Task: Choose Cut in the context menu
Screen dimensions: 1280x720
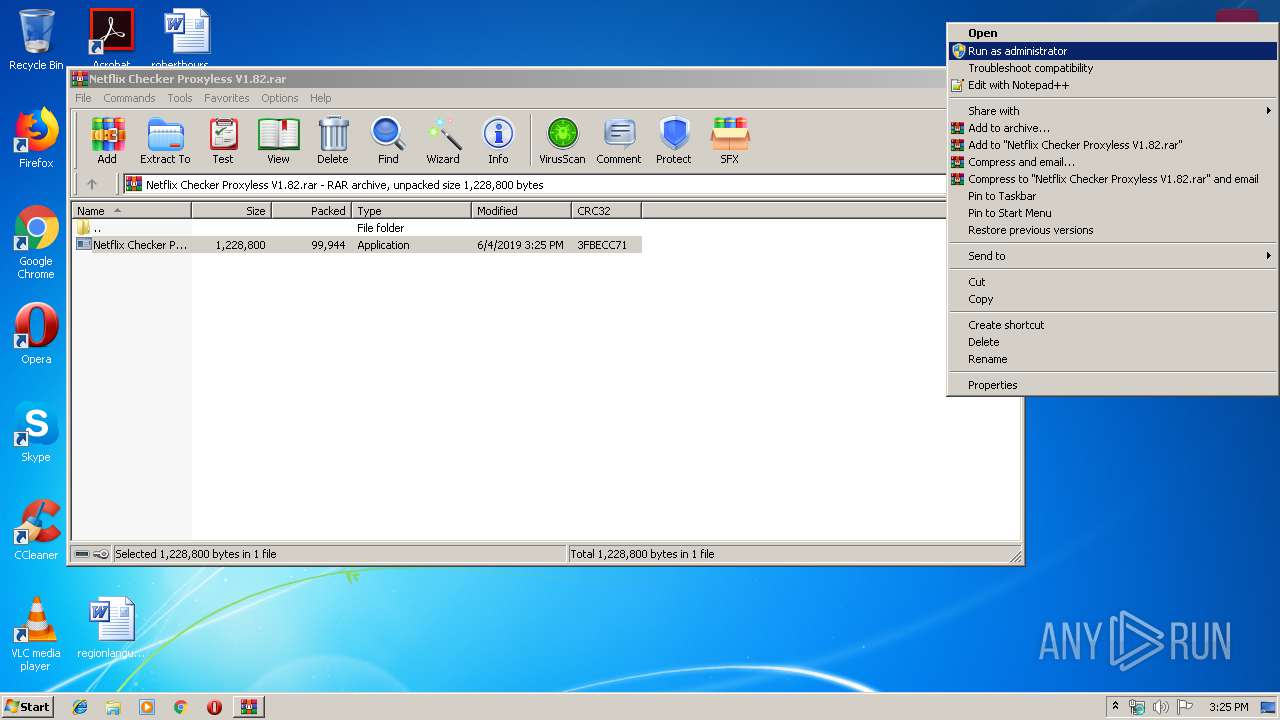Action: (x=1112, y=282)
